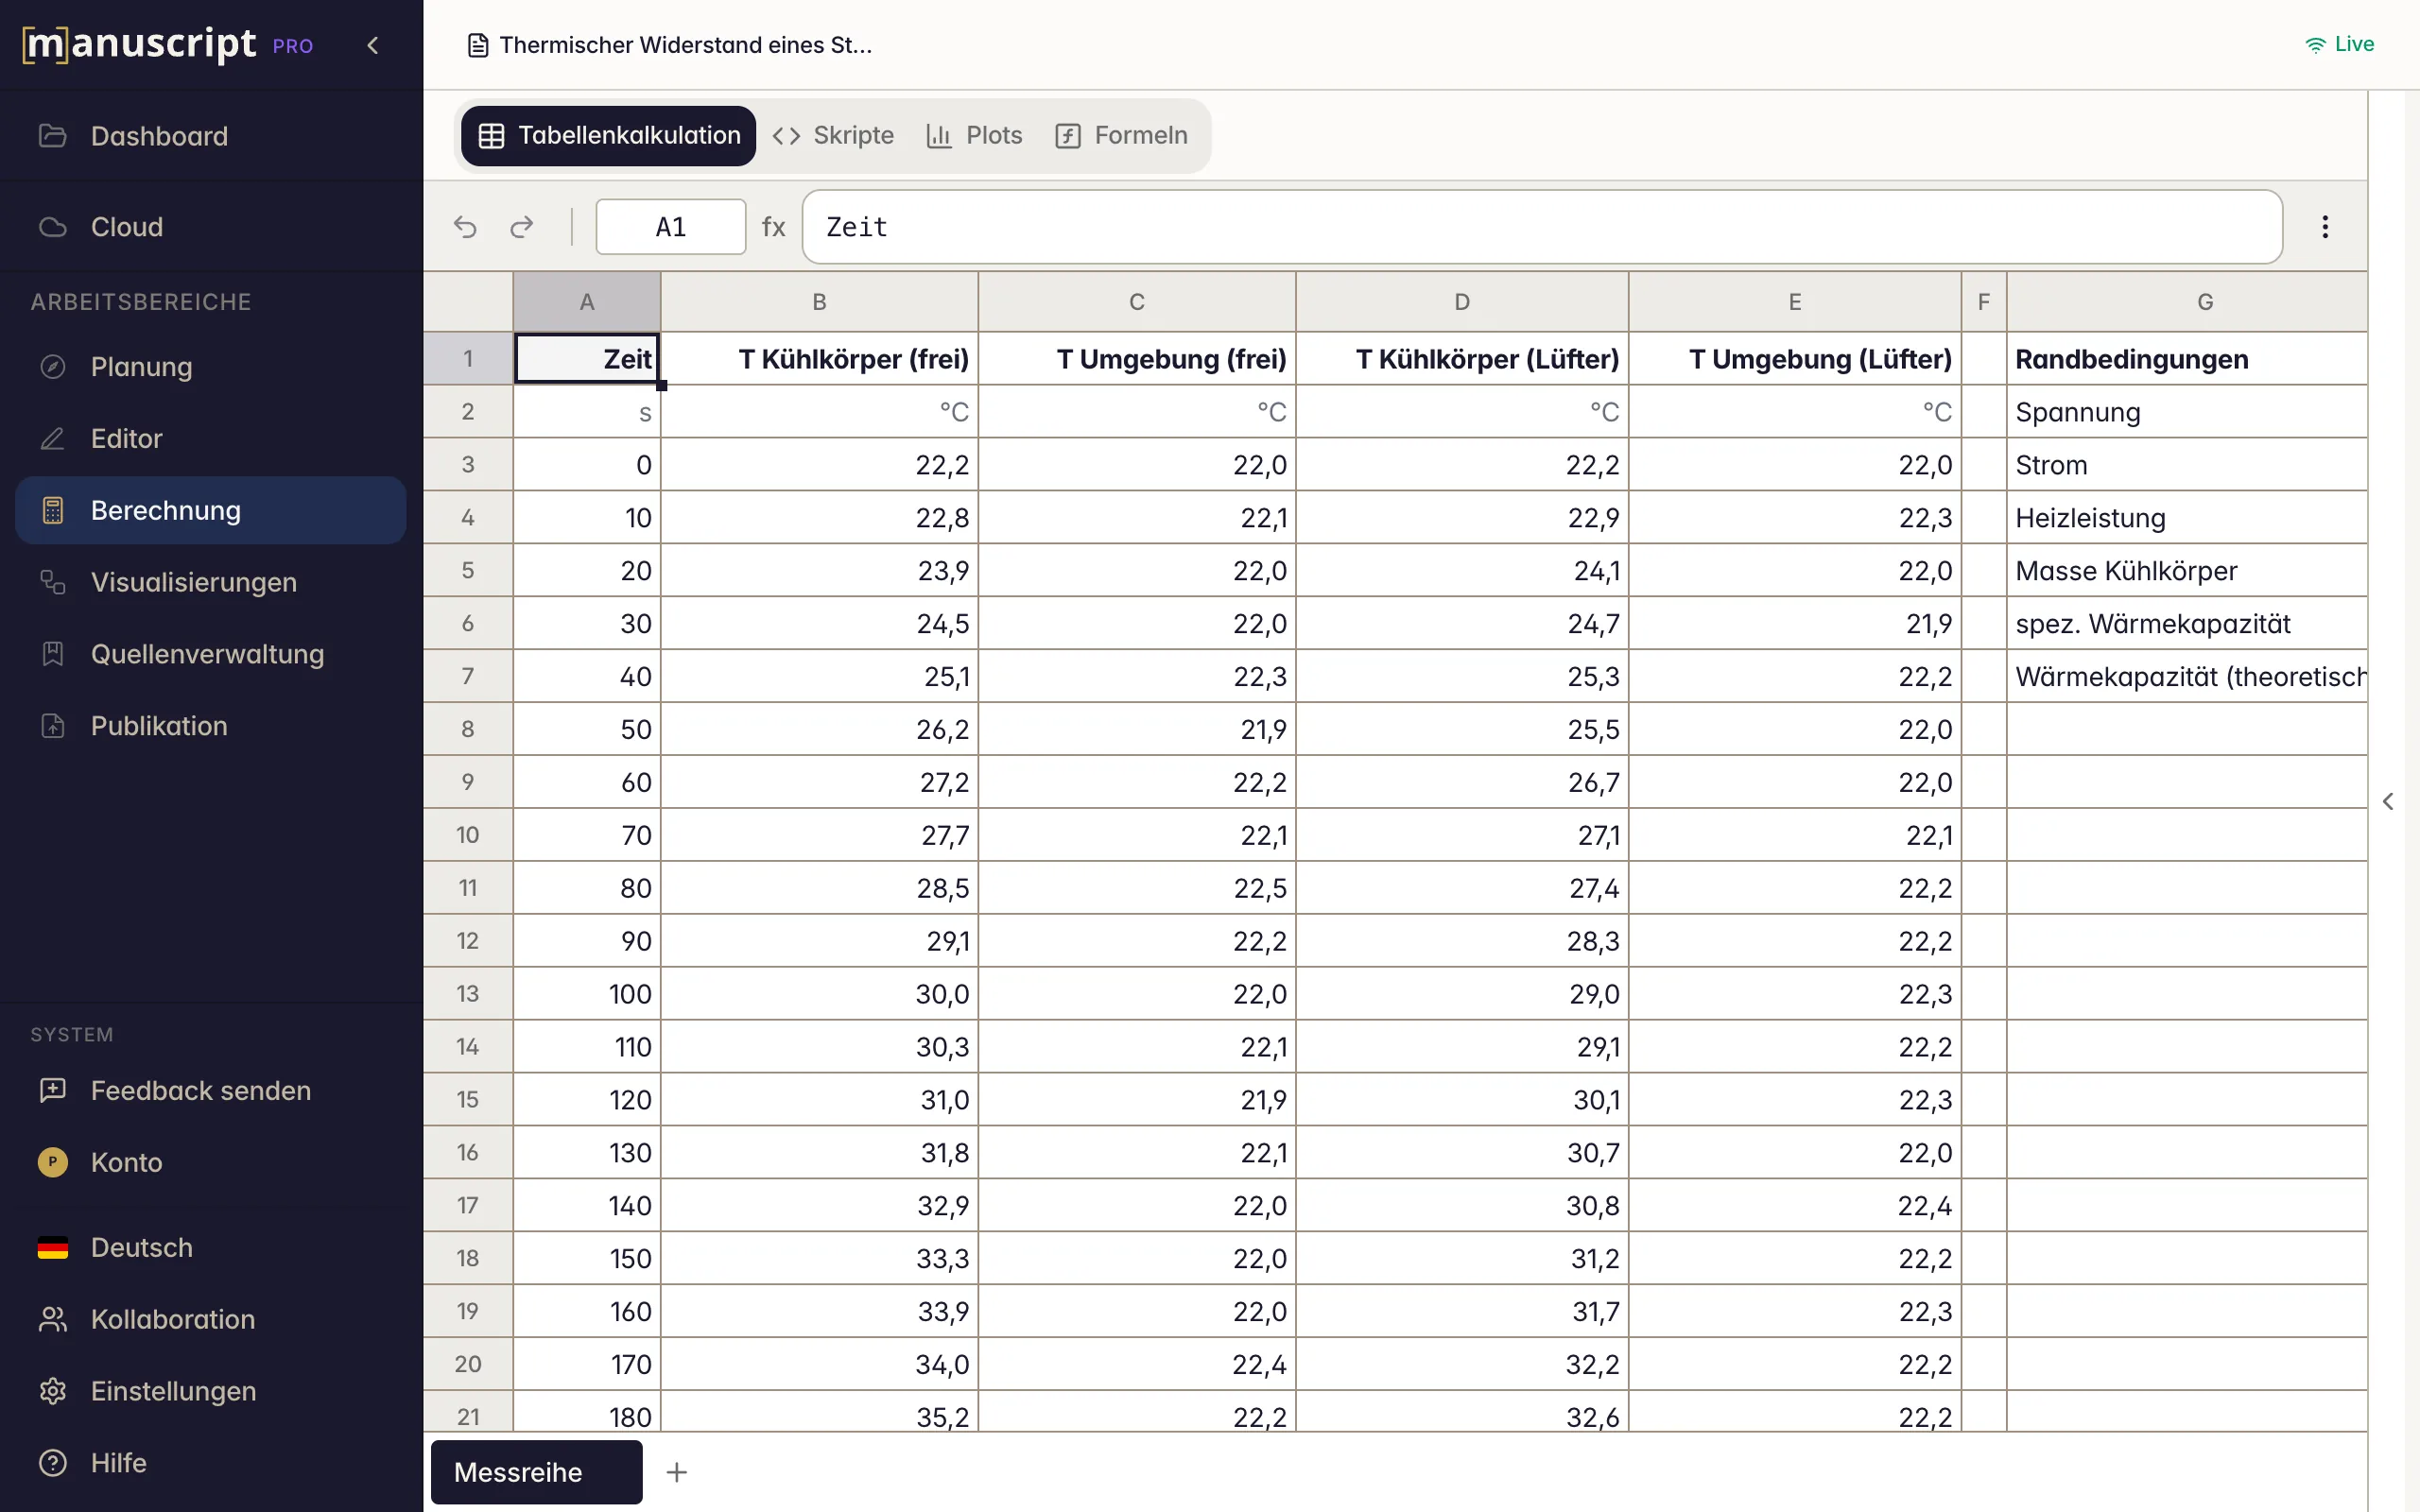2420x1512 pixels.
Task: Open Visualisierungen in the sidebar
Action: [x=211, y=582]
